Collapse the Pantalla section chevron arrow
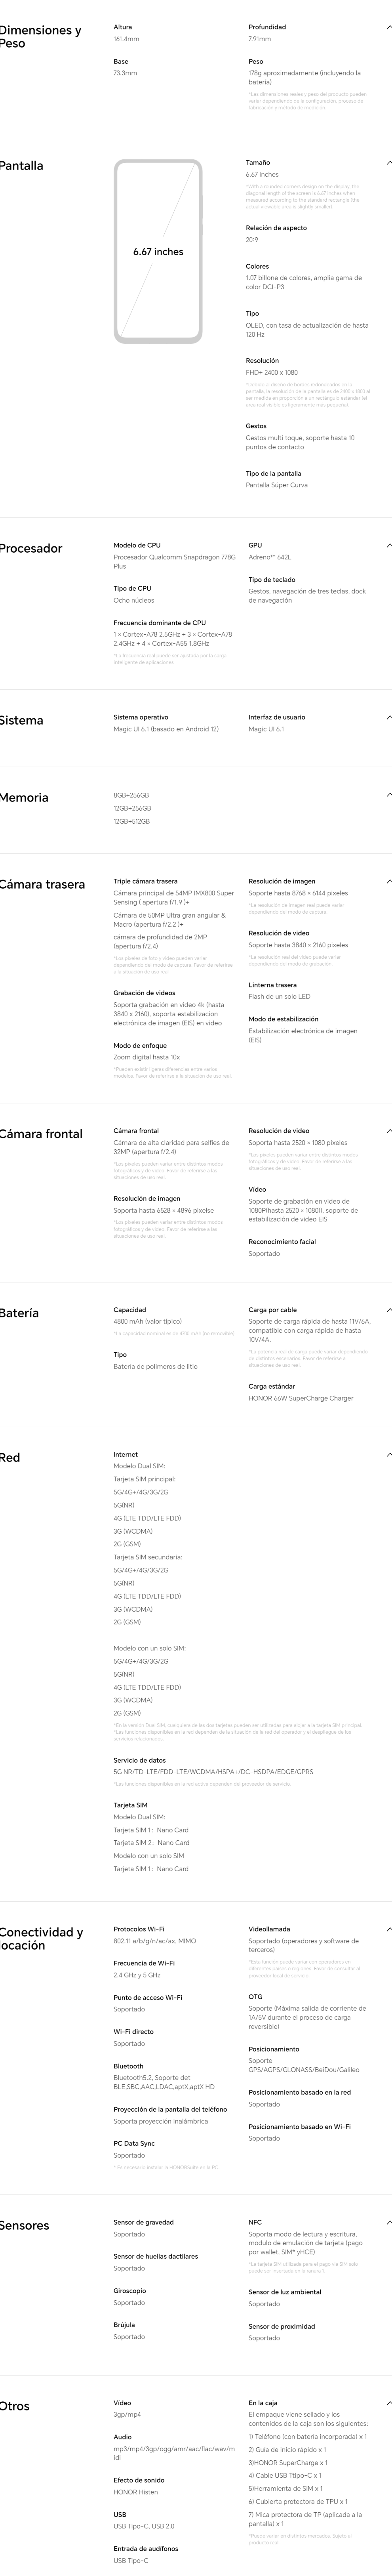 click(x=388, y=162)
